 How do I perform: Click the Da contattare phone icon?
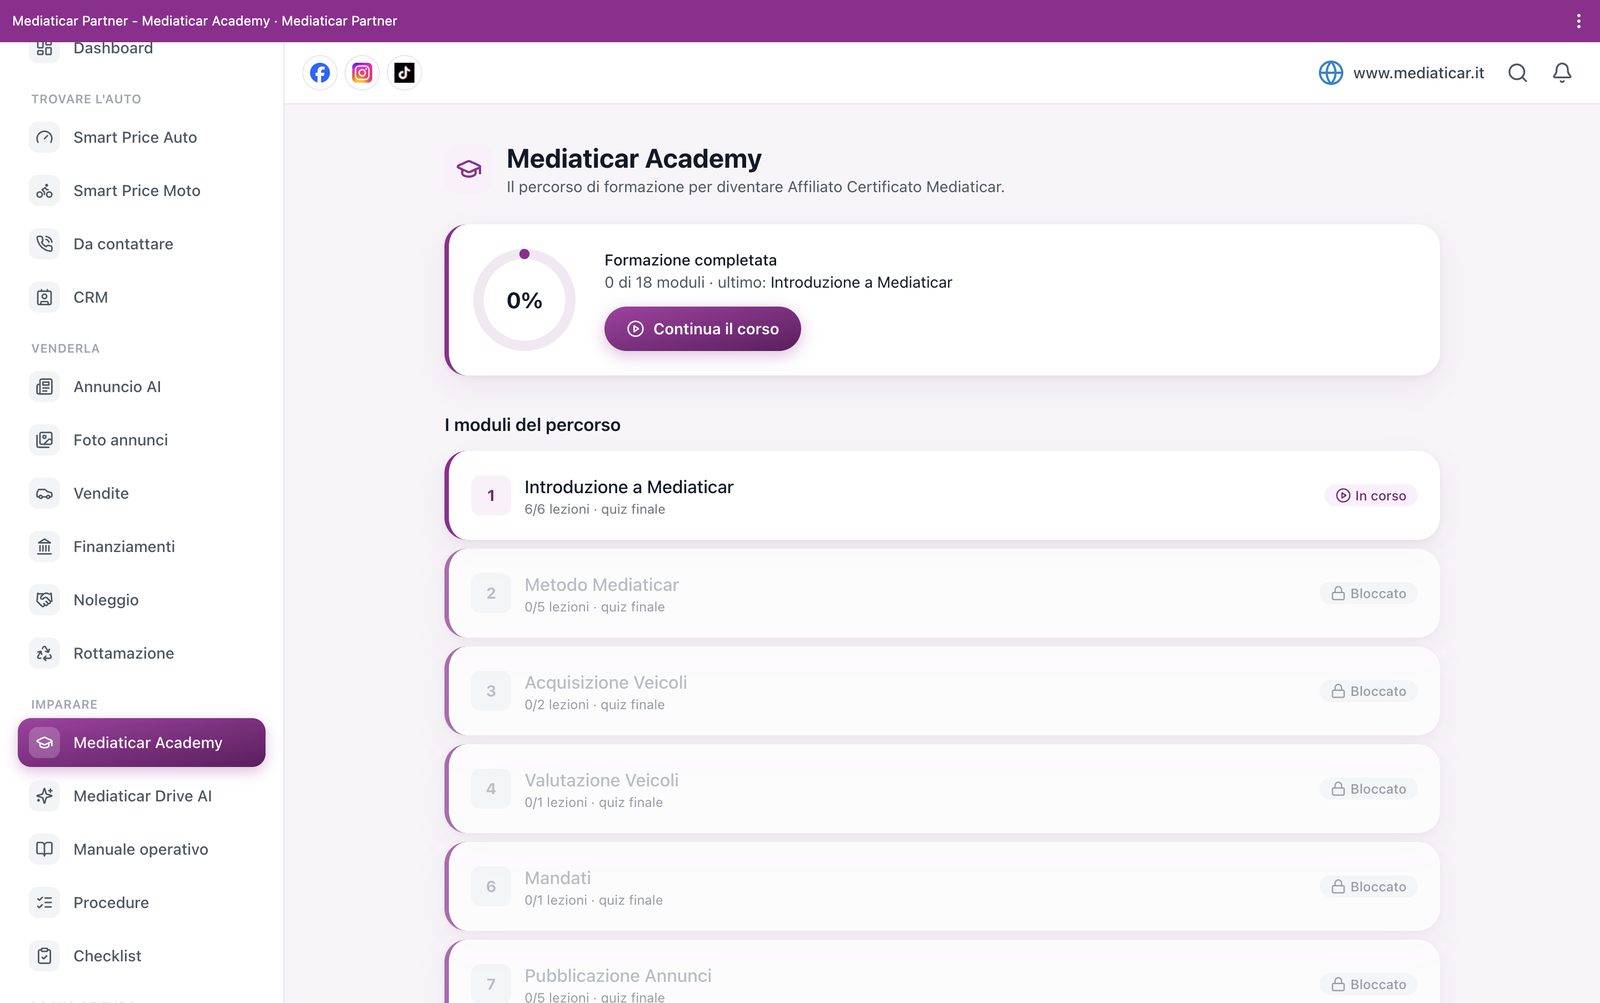[45, 244]
